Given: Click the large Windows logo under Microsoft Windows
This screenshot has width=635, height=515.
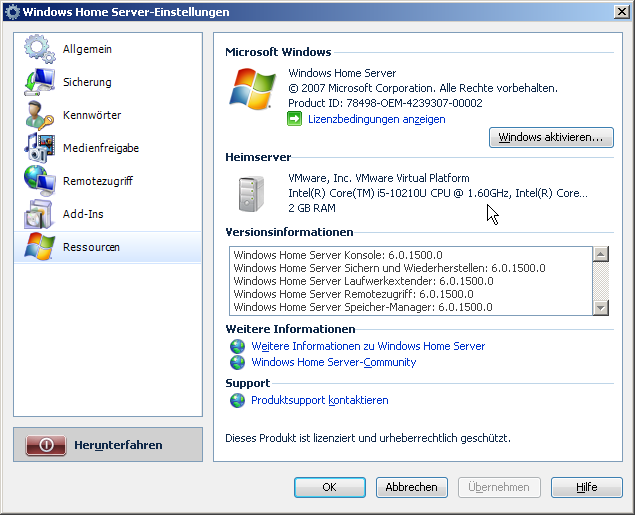Looking at the screenshot, I should (252, 89).
